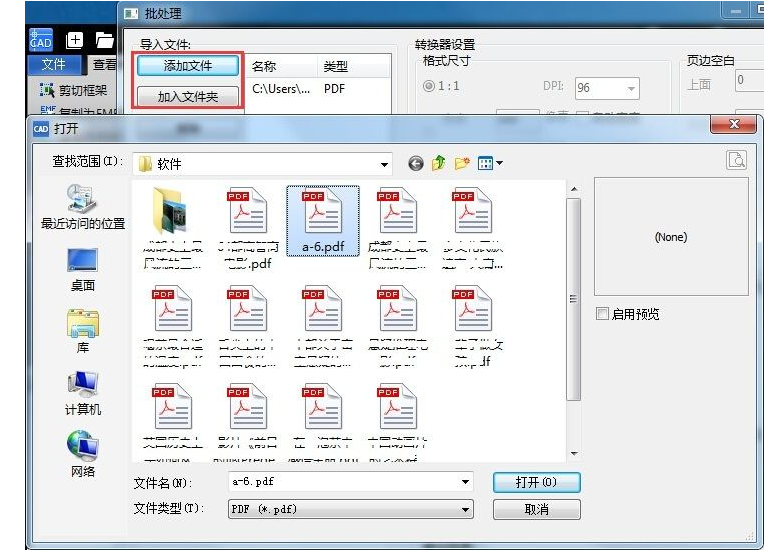Viewport: 774px width, 550px height.
Task: Open Network (网络) in sidebar
Action: (82, 455)
